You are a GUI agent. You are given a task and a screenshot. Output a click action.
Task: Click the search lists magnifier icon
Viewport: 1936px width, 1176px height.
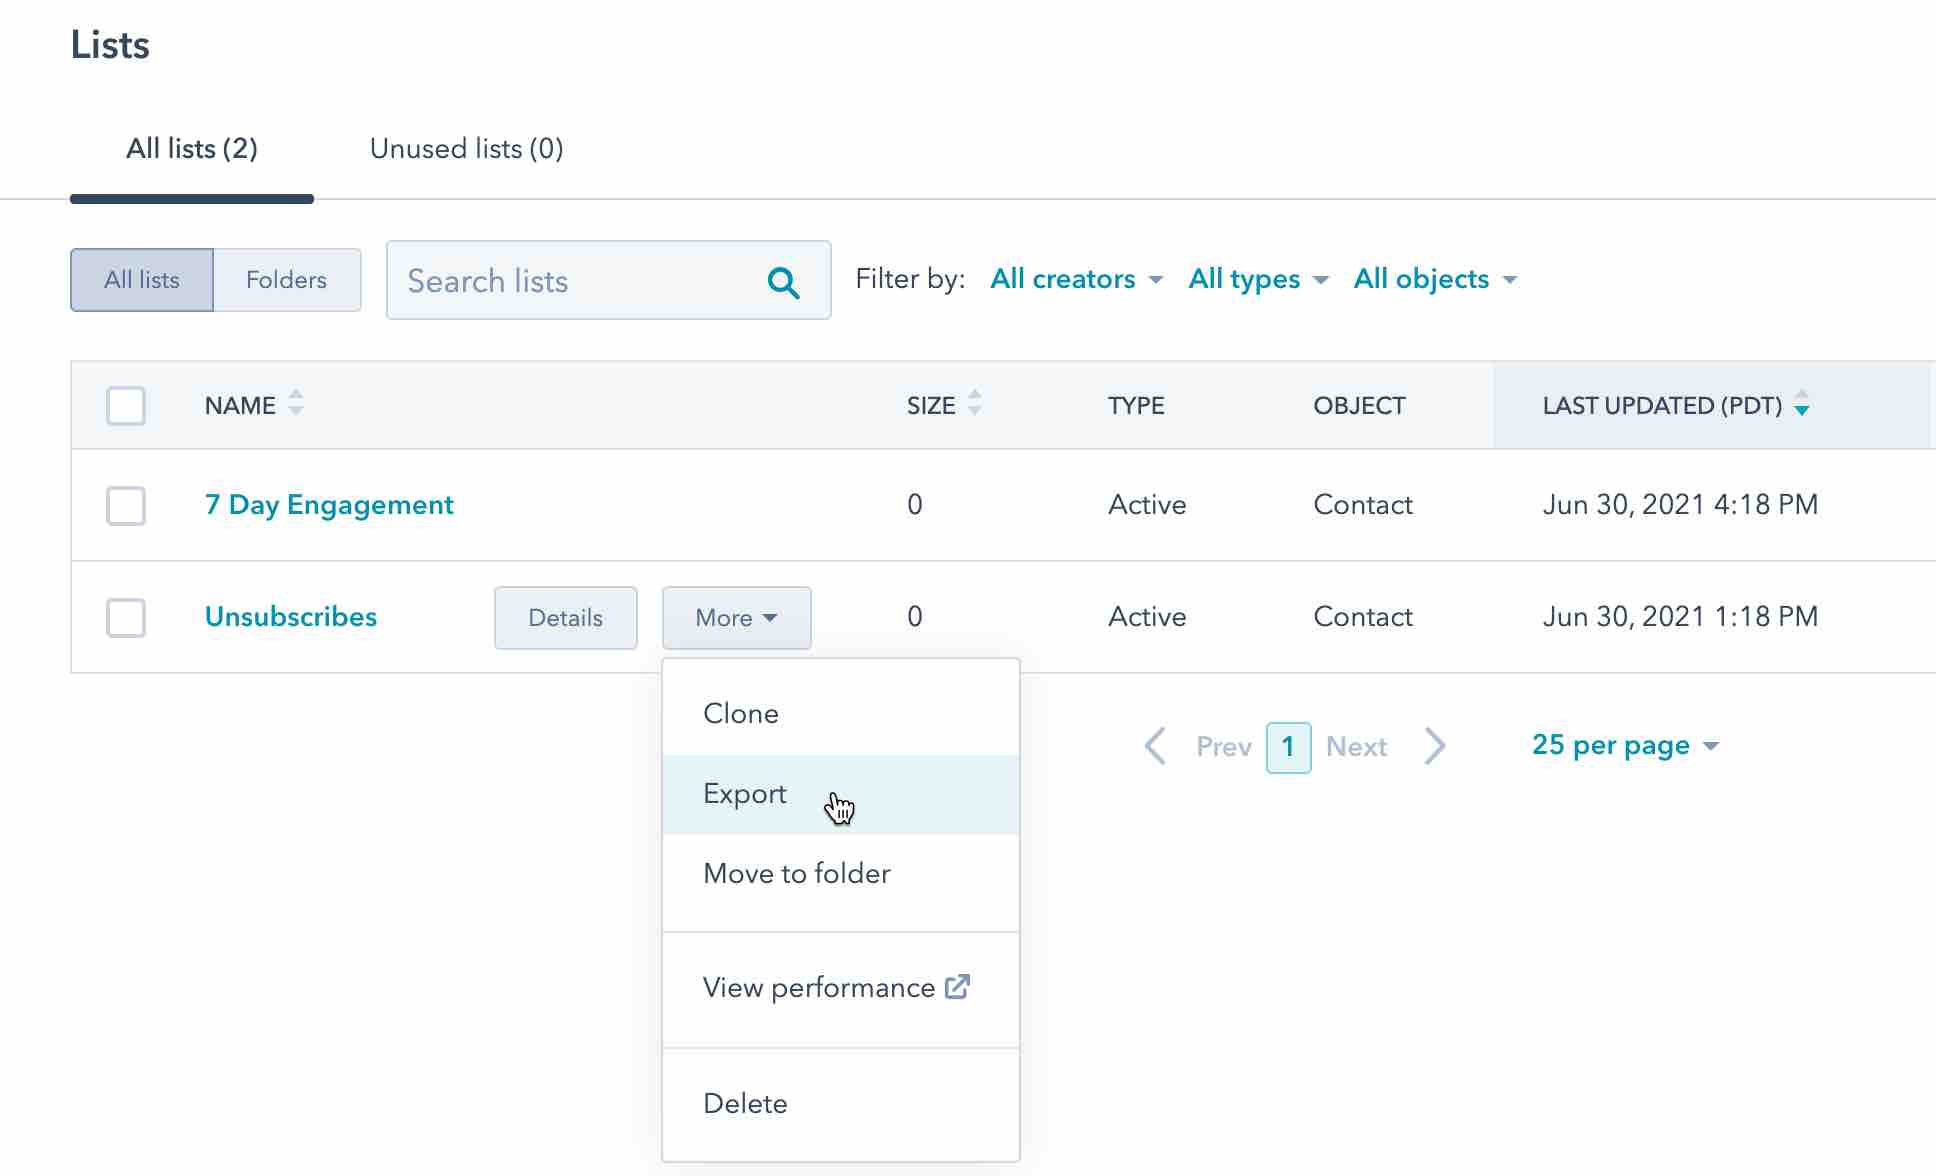pos(783,282)
